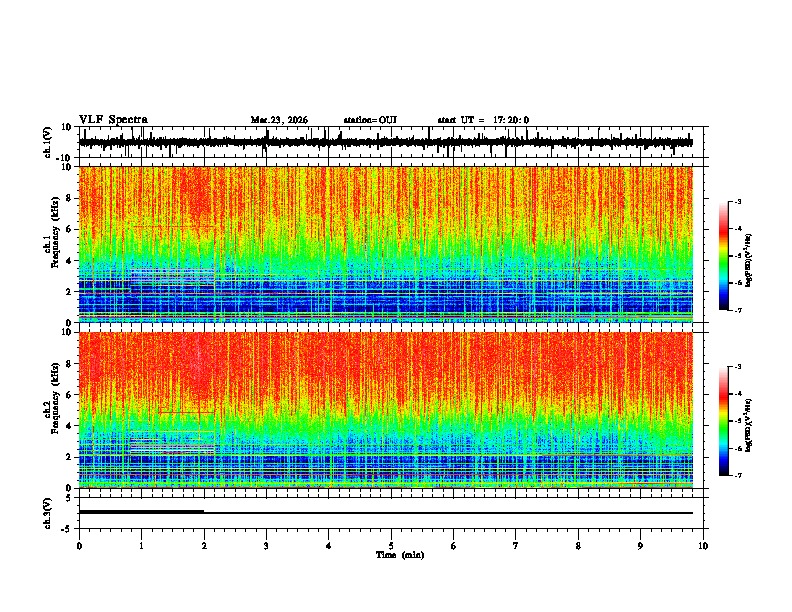Click the 'station=OUI' label

coord(370,120)
